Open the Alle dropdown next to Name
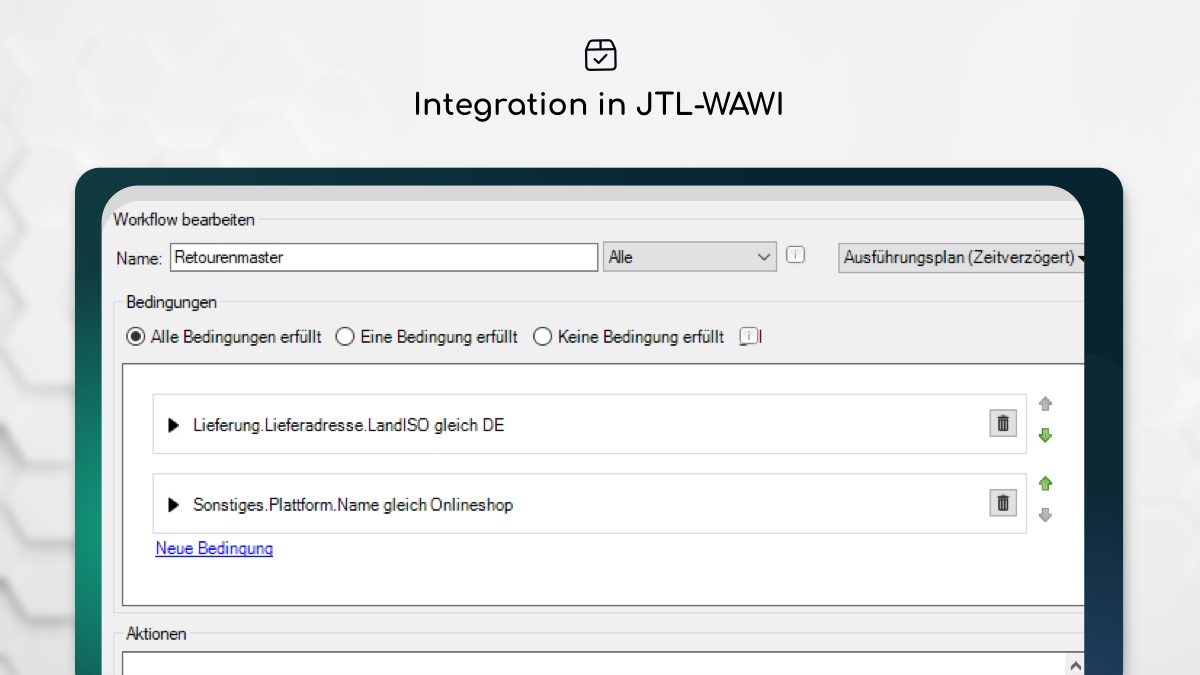1200x675 pixels. pos(690,257)
